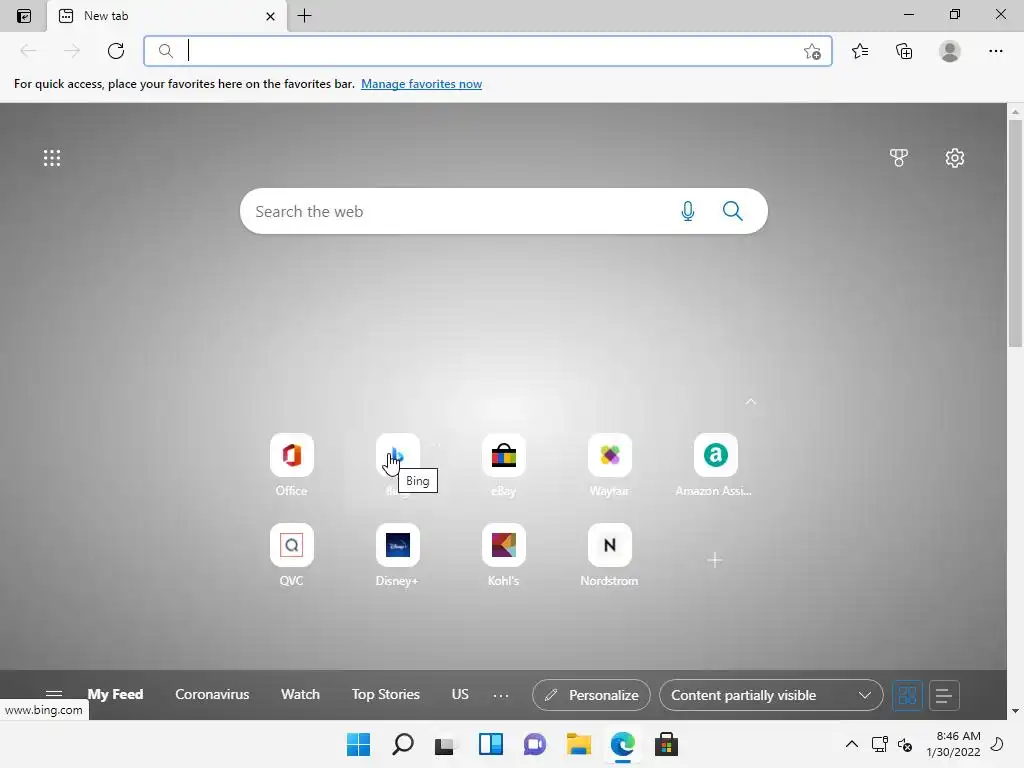Viewport: 1024px width, 768px height.
Task: Start voice search with microphone icon
Action: click(688, 211)
